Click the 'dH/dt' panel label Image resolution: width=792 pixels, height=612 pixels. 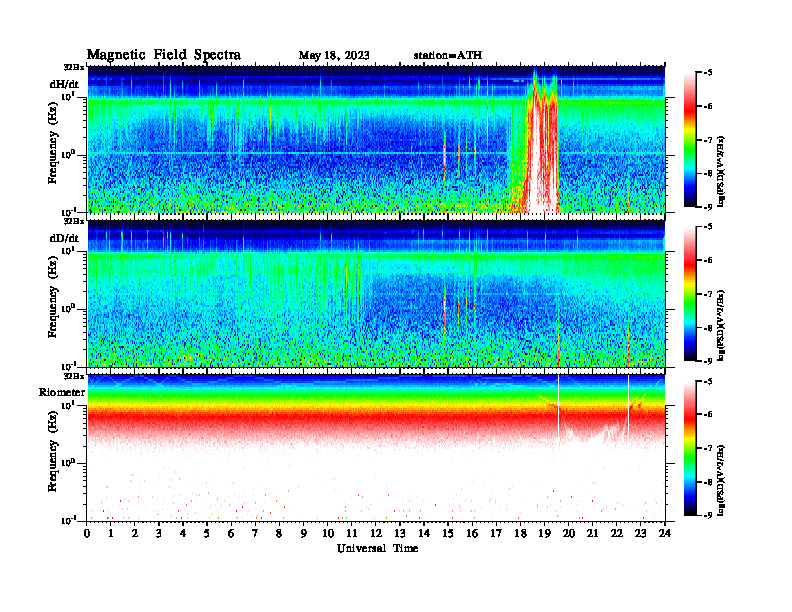point(64,84)
